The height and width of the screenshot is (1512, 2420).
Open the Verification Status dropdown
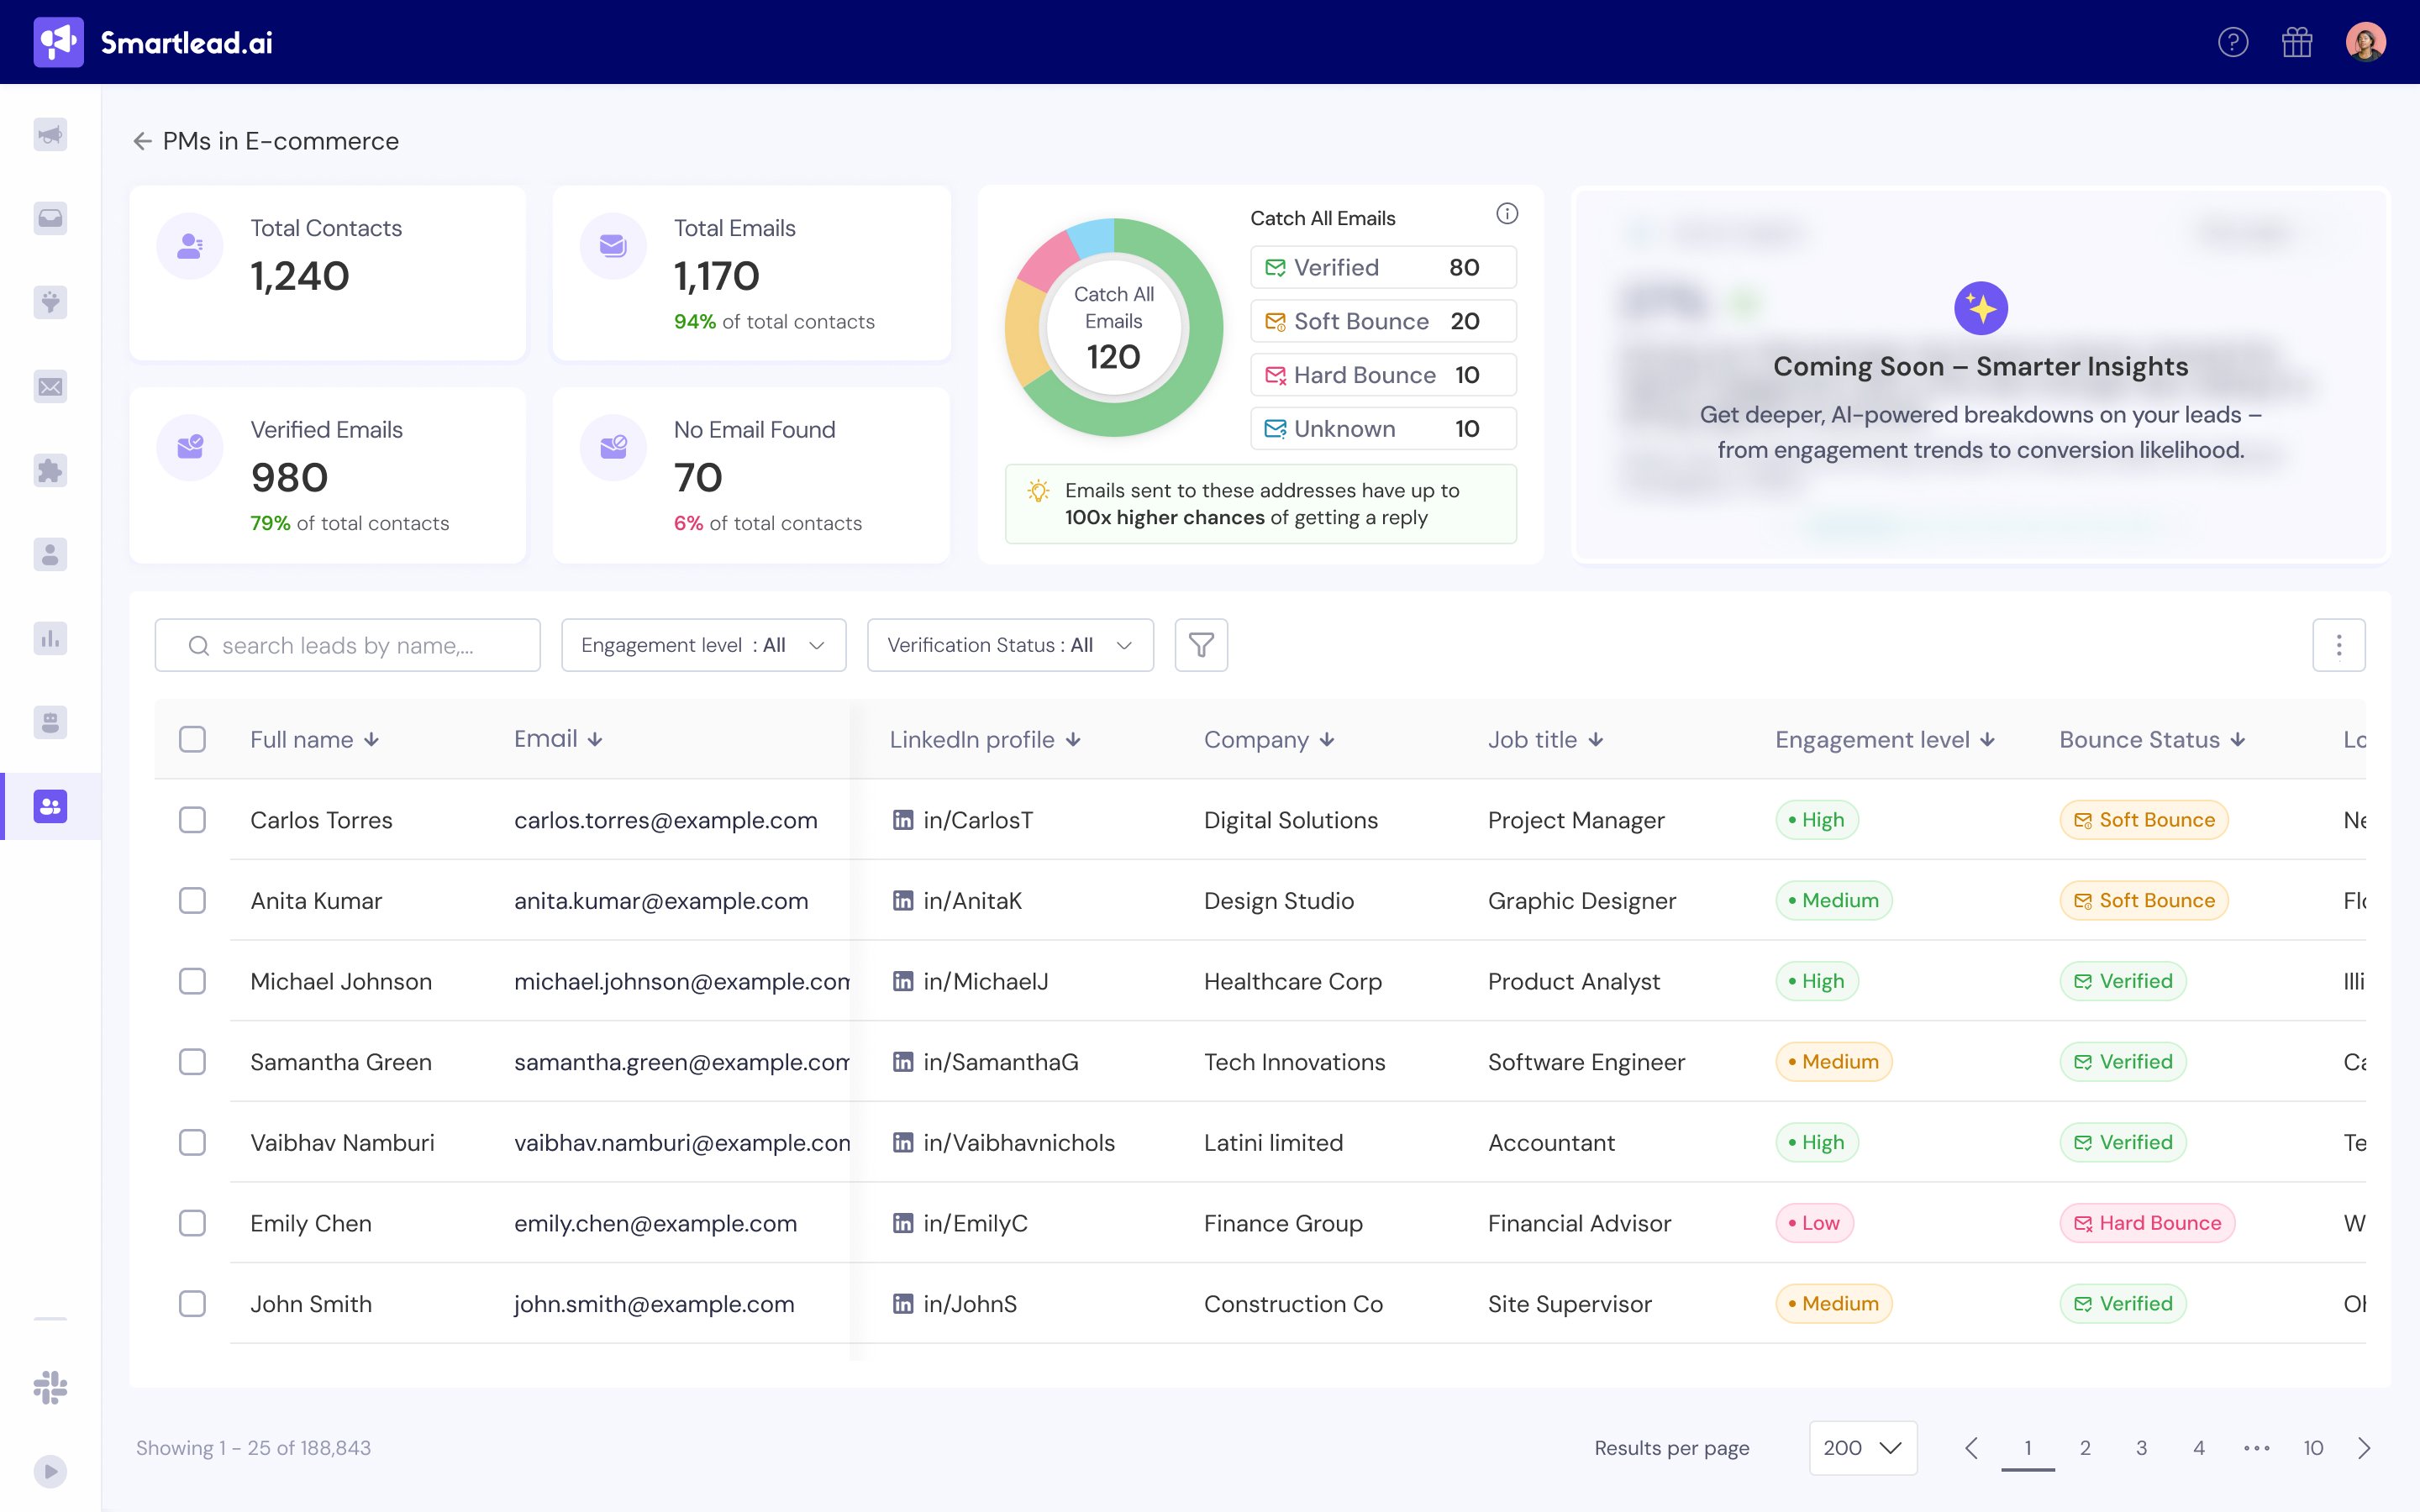[1010, 645]
